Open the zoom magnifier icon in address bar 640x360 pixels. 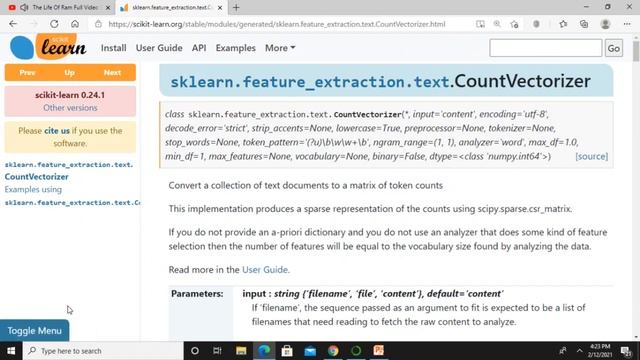click(x=497, y=24)
